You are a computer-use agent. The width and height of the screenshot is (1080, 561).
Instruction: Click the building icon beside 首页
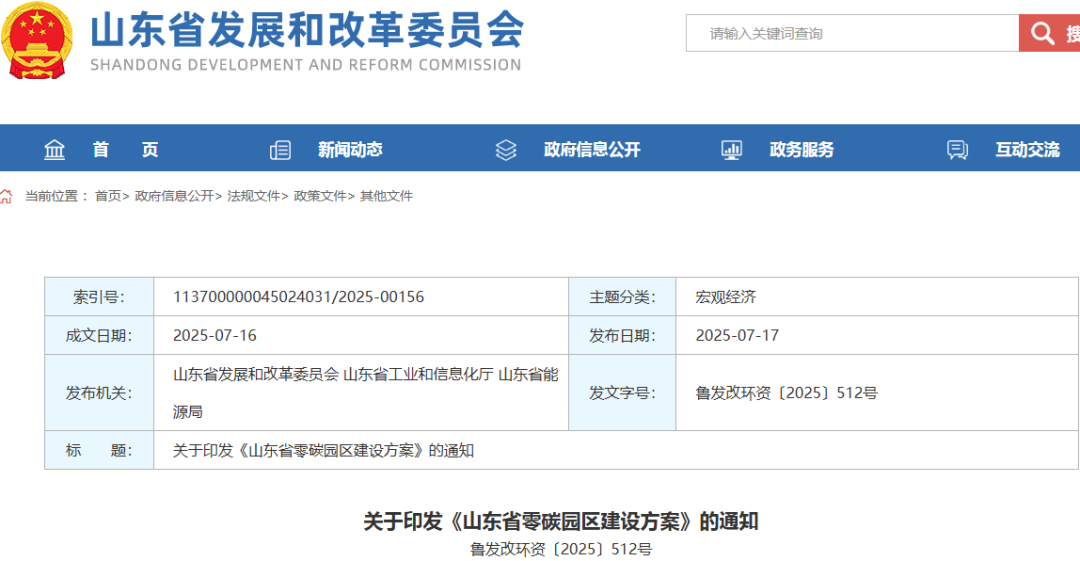click(54, 150)
